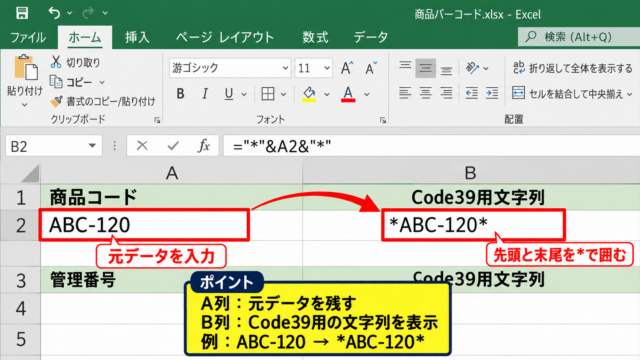Click the decrease font size icon
The height and width of the screenshot is (360, 640).
pyautogui.click(x=371, y=68)
